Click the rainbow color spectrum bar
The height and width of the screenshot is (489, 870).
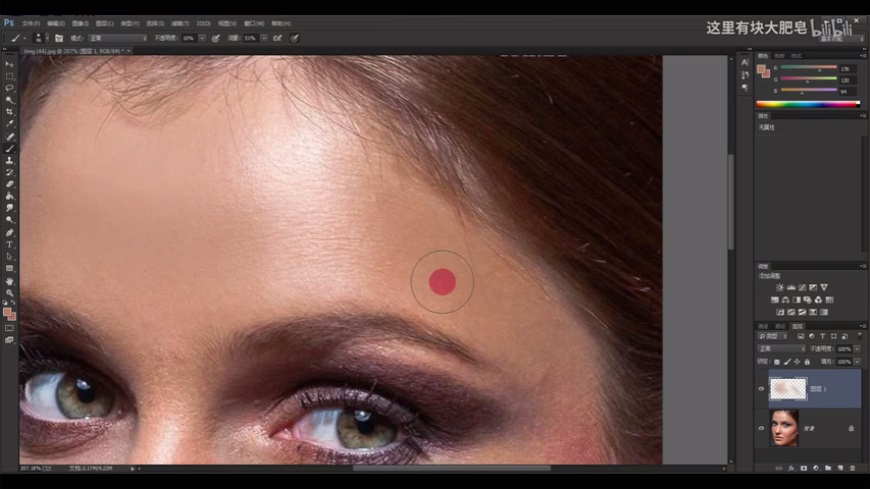pos(807,104)
